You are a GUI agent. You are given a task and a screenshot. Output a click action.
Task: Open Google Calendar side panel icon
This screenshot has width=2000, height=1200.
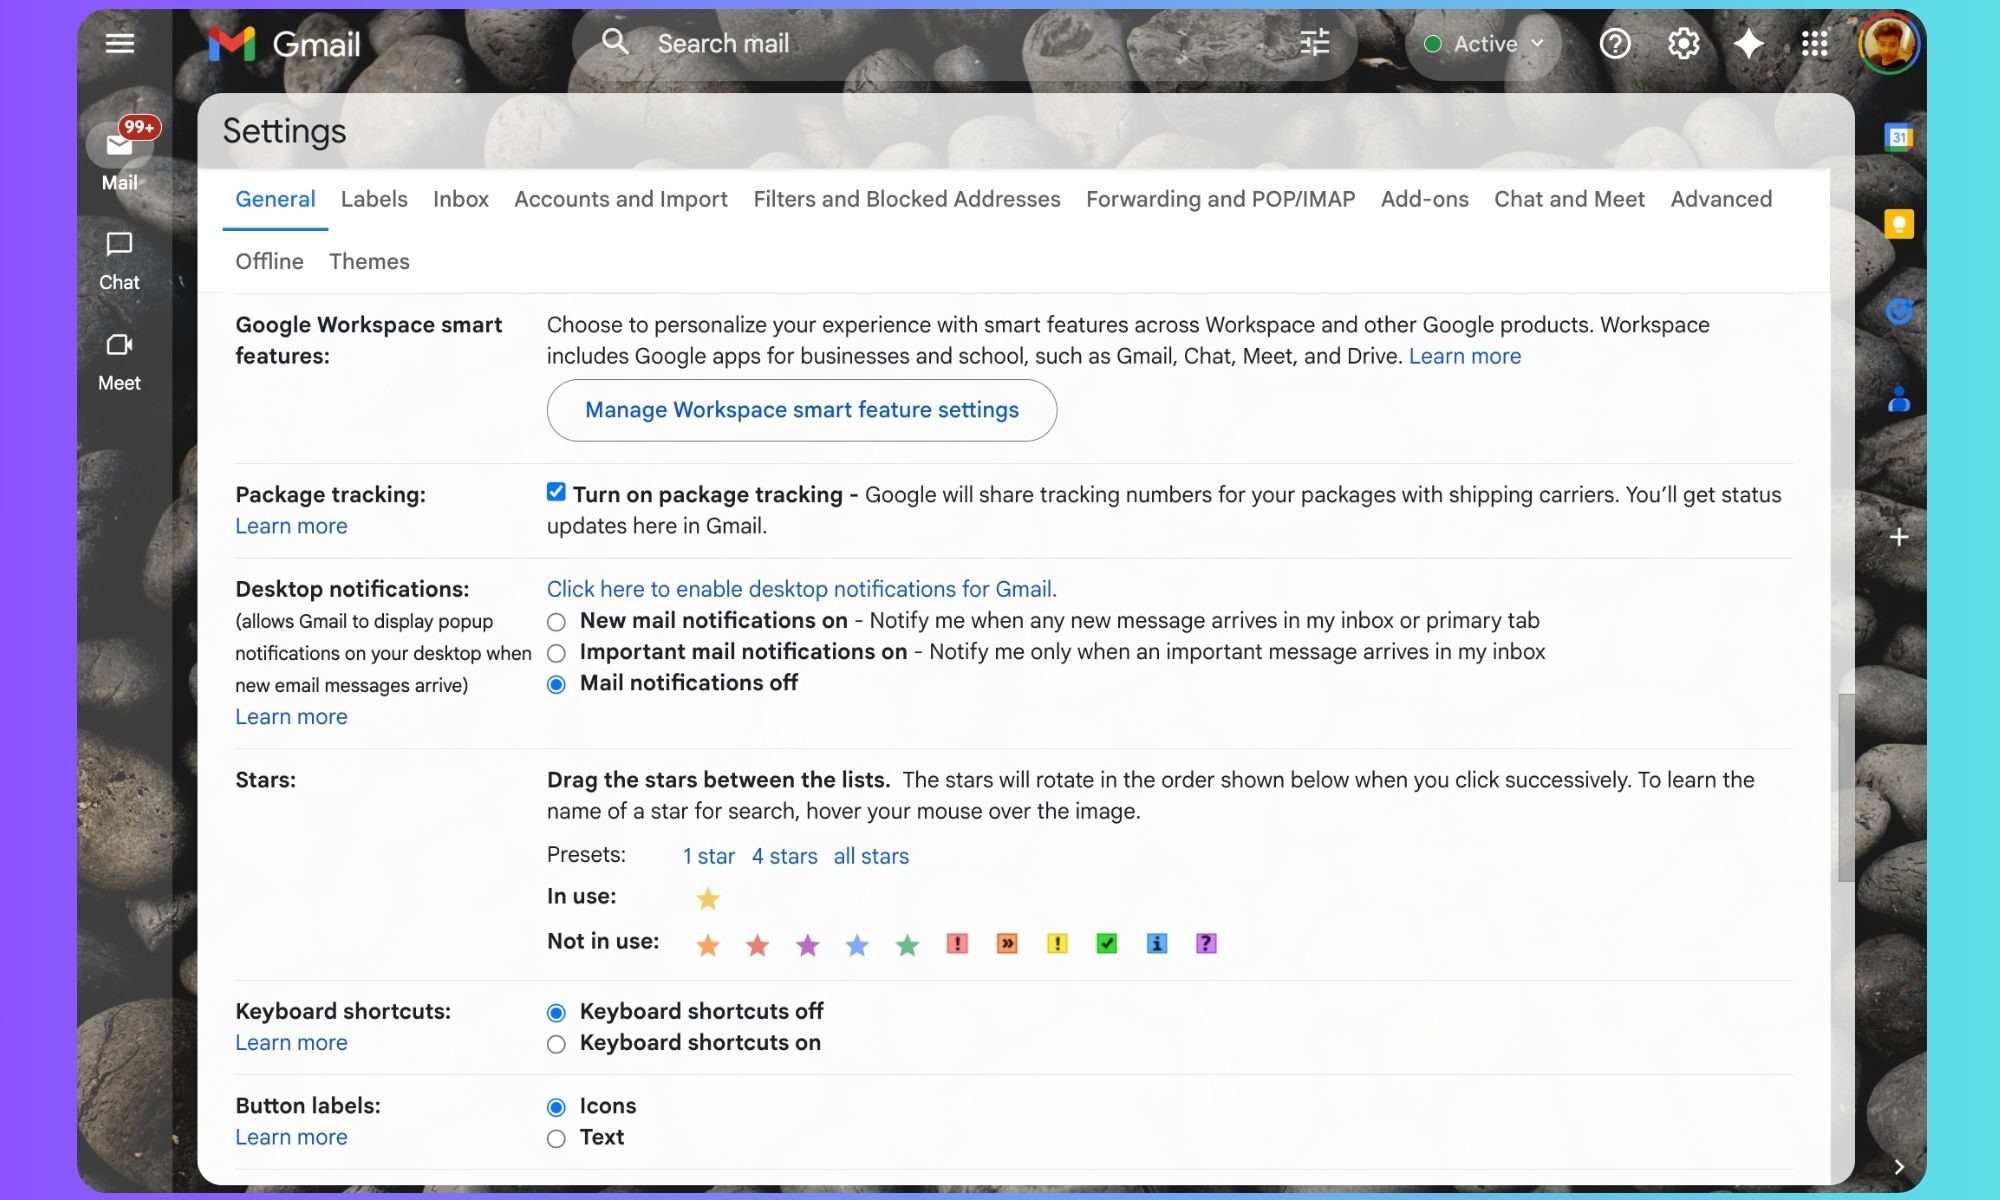tap(1899, 136)
